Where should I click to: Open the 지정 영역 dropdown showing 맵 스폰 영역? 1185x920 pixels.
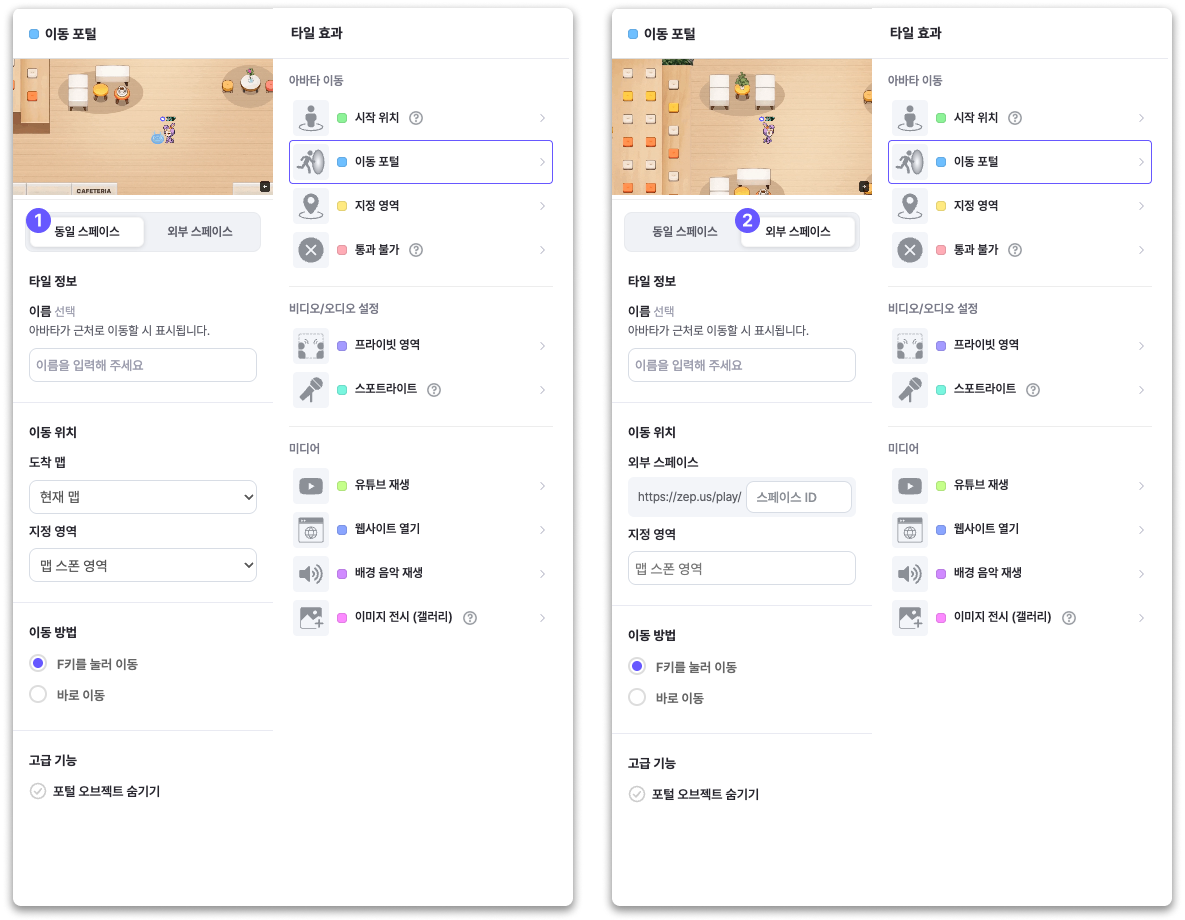click(x=143, y=565)
